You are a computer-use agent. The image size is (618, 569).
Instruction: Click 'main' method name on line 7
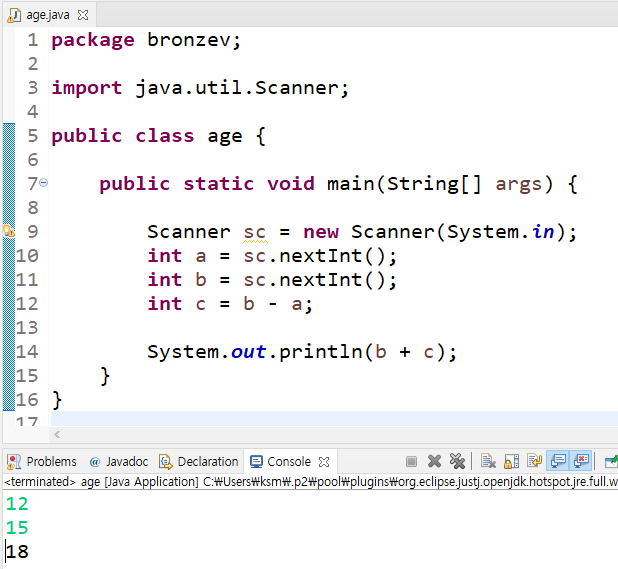coord(350,184)
